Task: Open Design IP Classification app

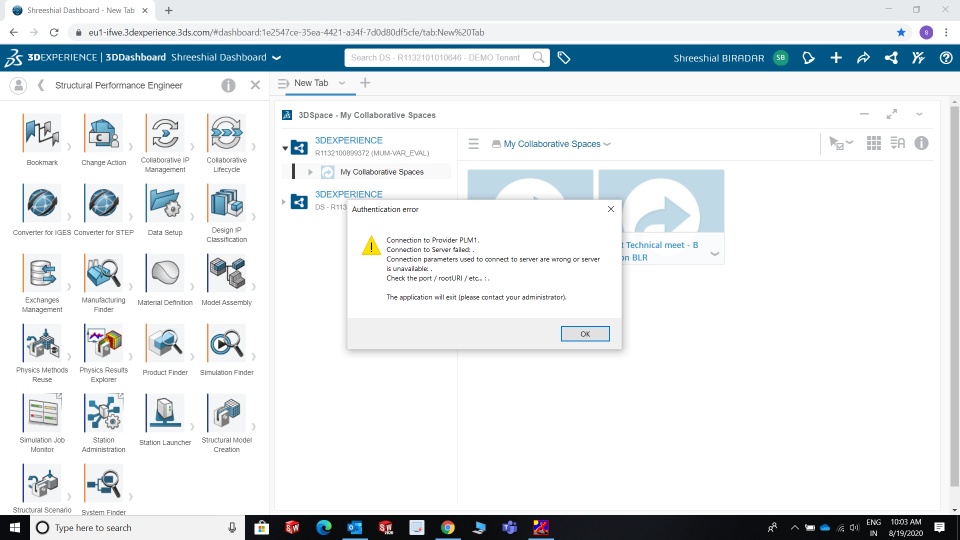Action: (226, 203)
